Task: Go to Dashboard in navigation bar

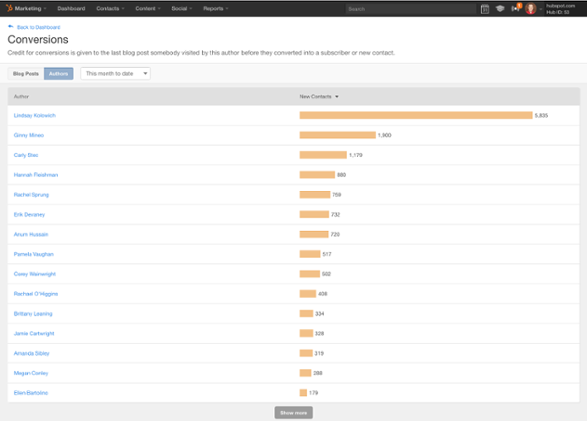Action: point(71,8)
